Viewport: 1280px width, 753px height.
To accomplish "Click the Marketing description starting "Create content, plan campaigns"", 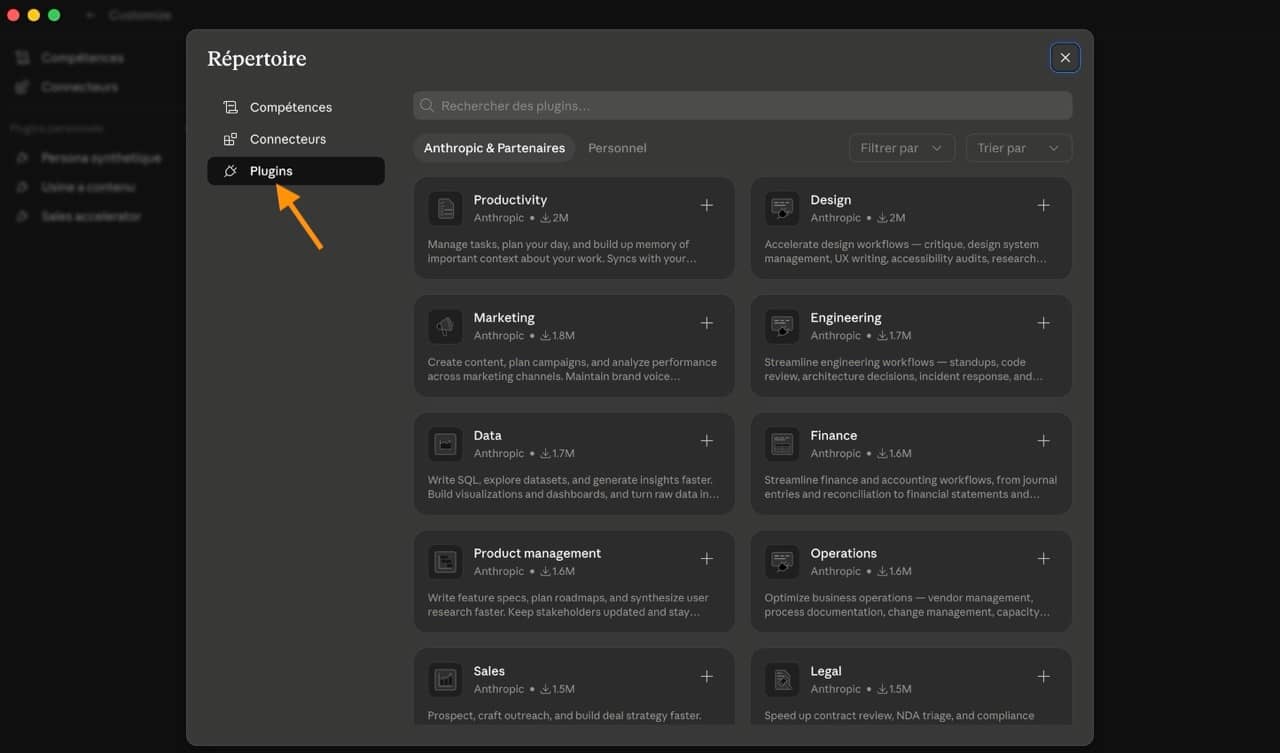I will coord(572,369).
